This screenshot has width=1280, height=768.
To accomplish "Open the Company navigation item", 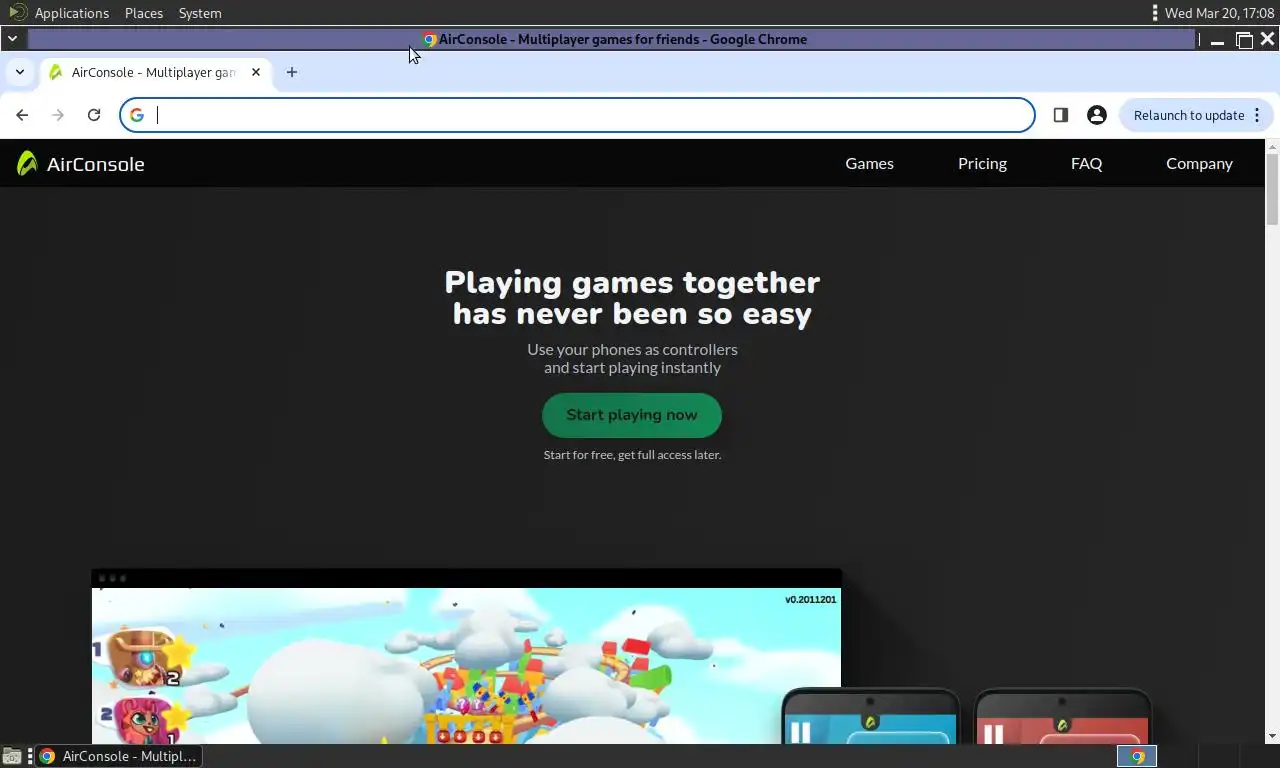I will pyautogui.click(x=1199, y=163).
